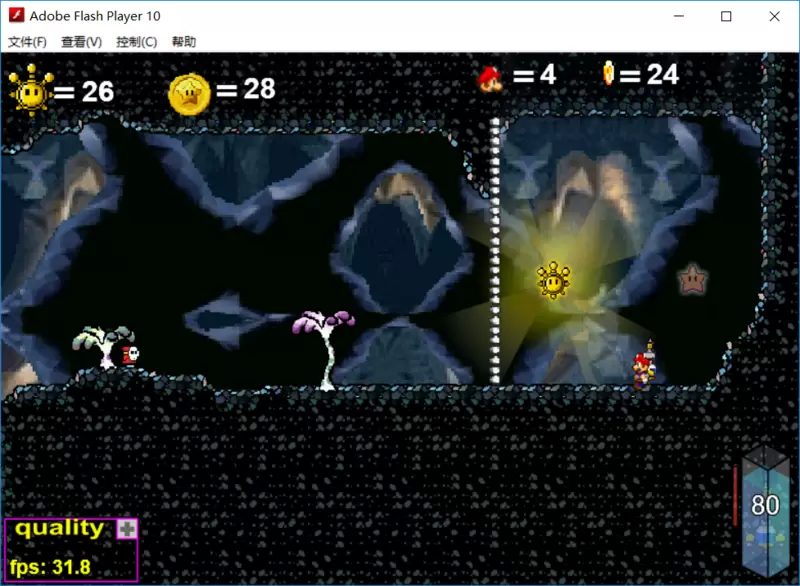This screenshot has height=586, width=800.
Task: Click the star coin count '= 28'
Action: click(246, 89)
